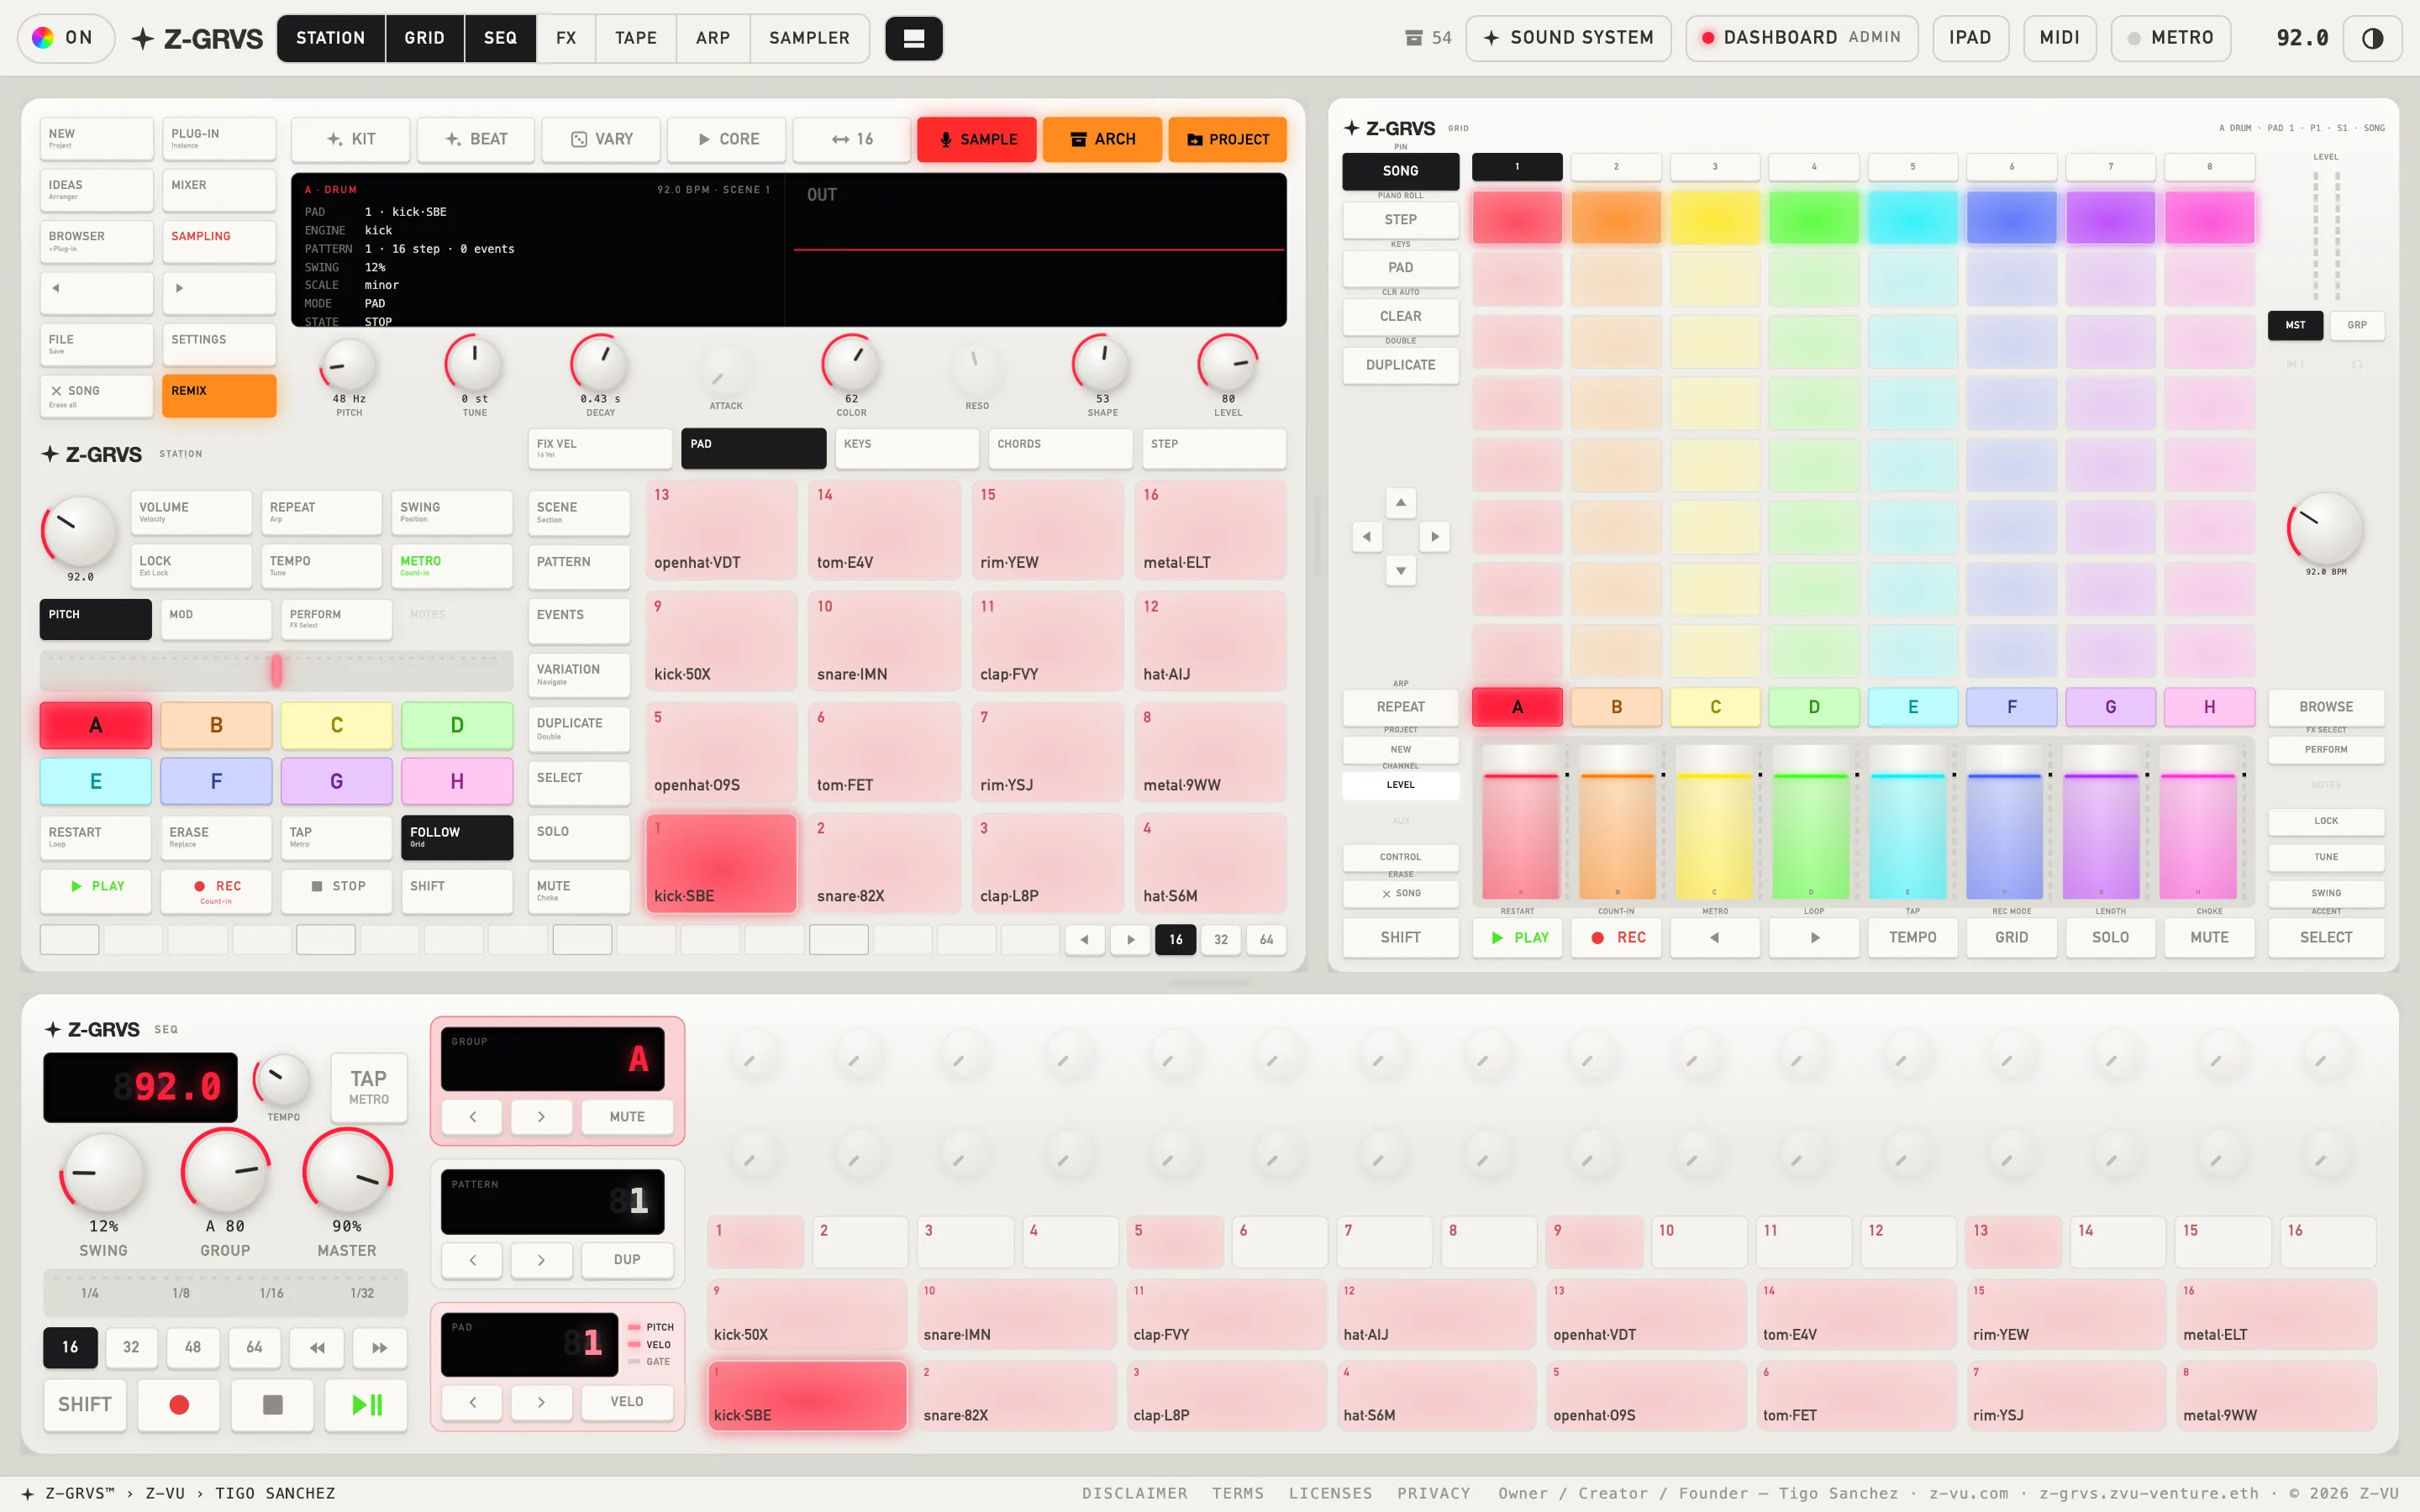Click the red record circle in SEQ
The image size is (2420, 1512).
[179, 1404]
